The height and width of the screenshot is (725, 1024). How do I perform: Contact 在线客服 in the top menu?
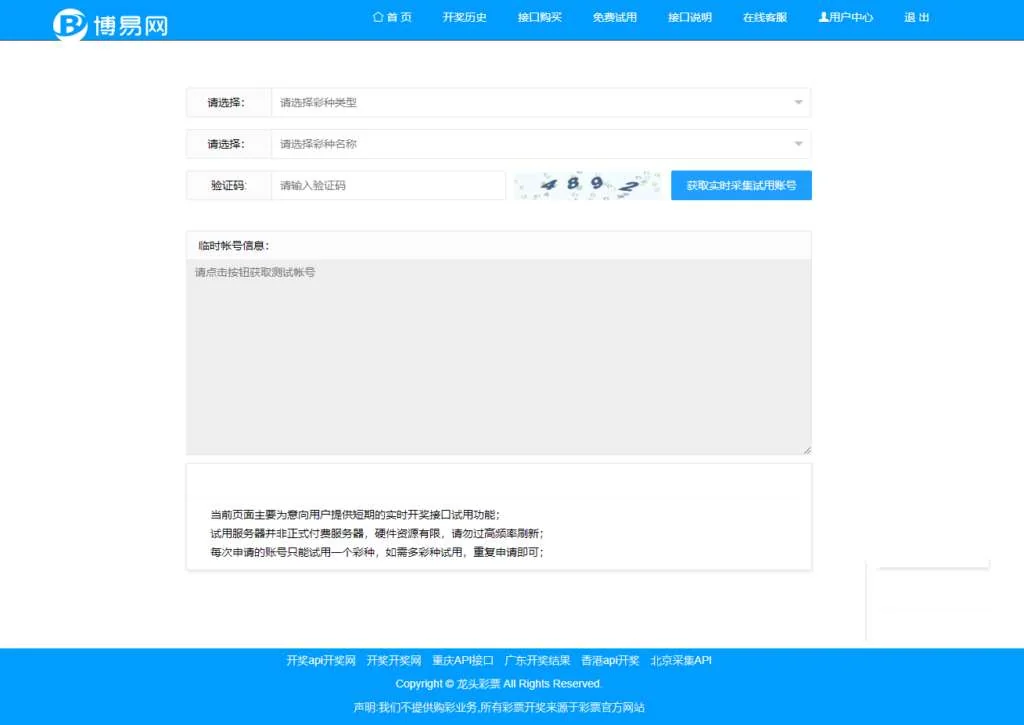click(x=765, y=17)
